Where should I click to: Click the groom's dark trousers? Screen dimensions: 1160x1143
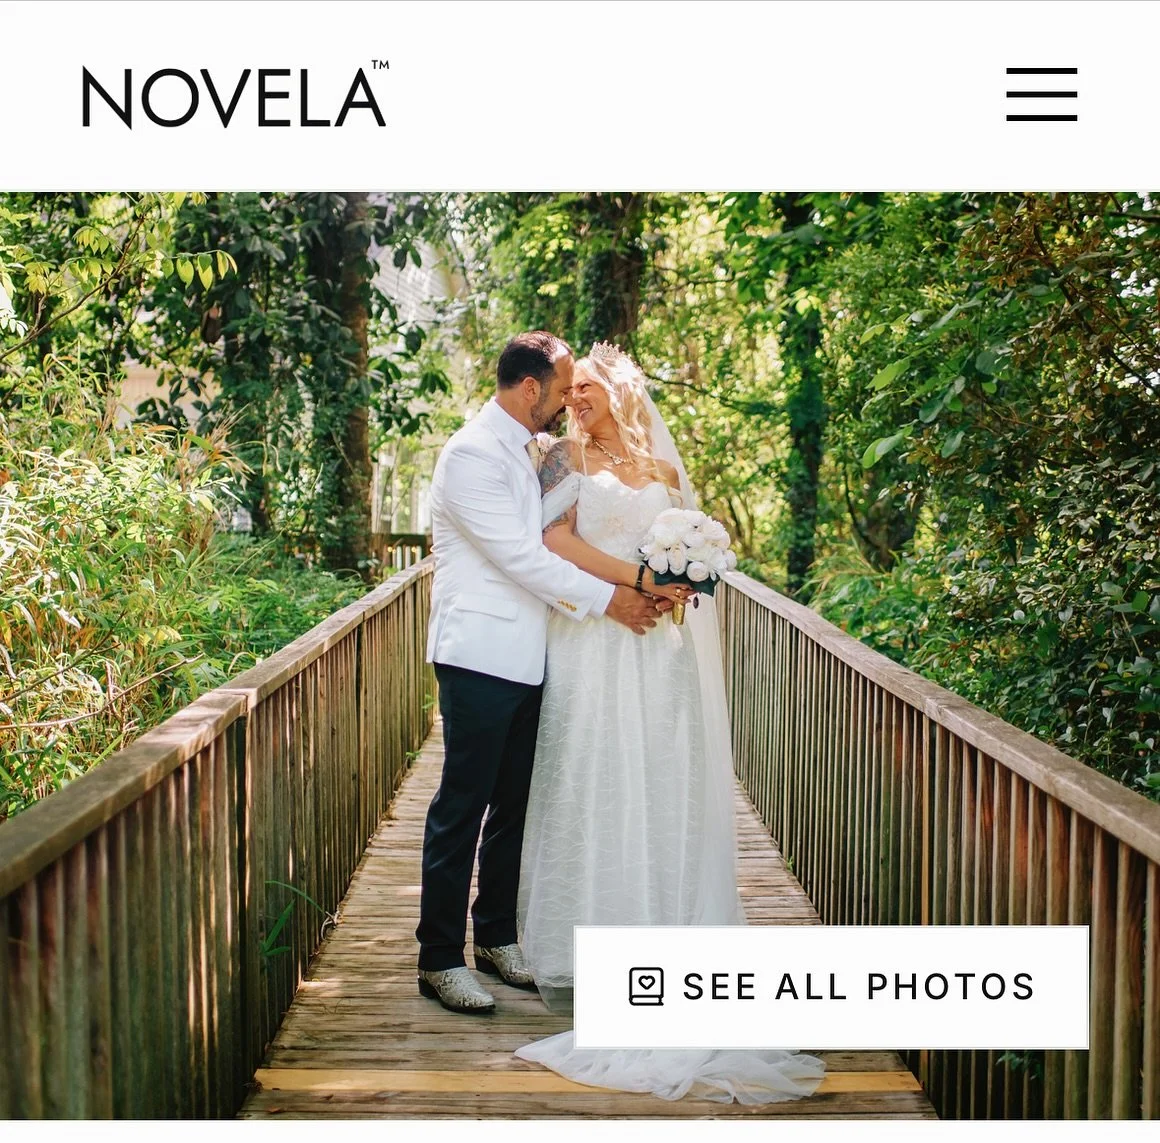[x=479, y=814]
